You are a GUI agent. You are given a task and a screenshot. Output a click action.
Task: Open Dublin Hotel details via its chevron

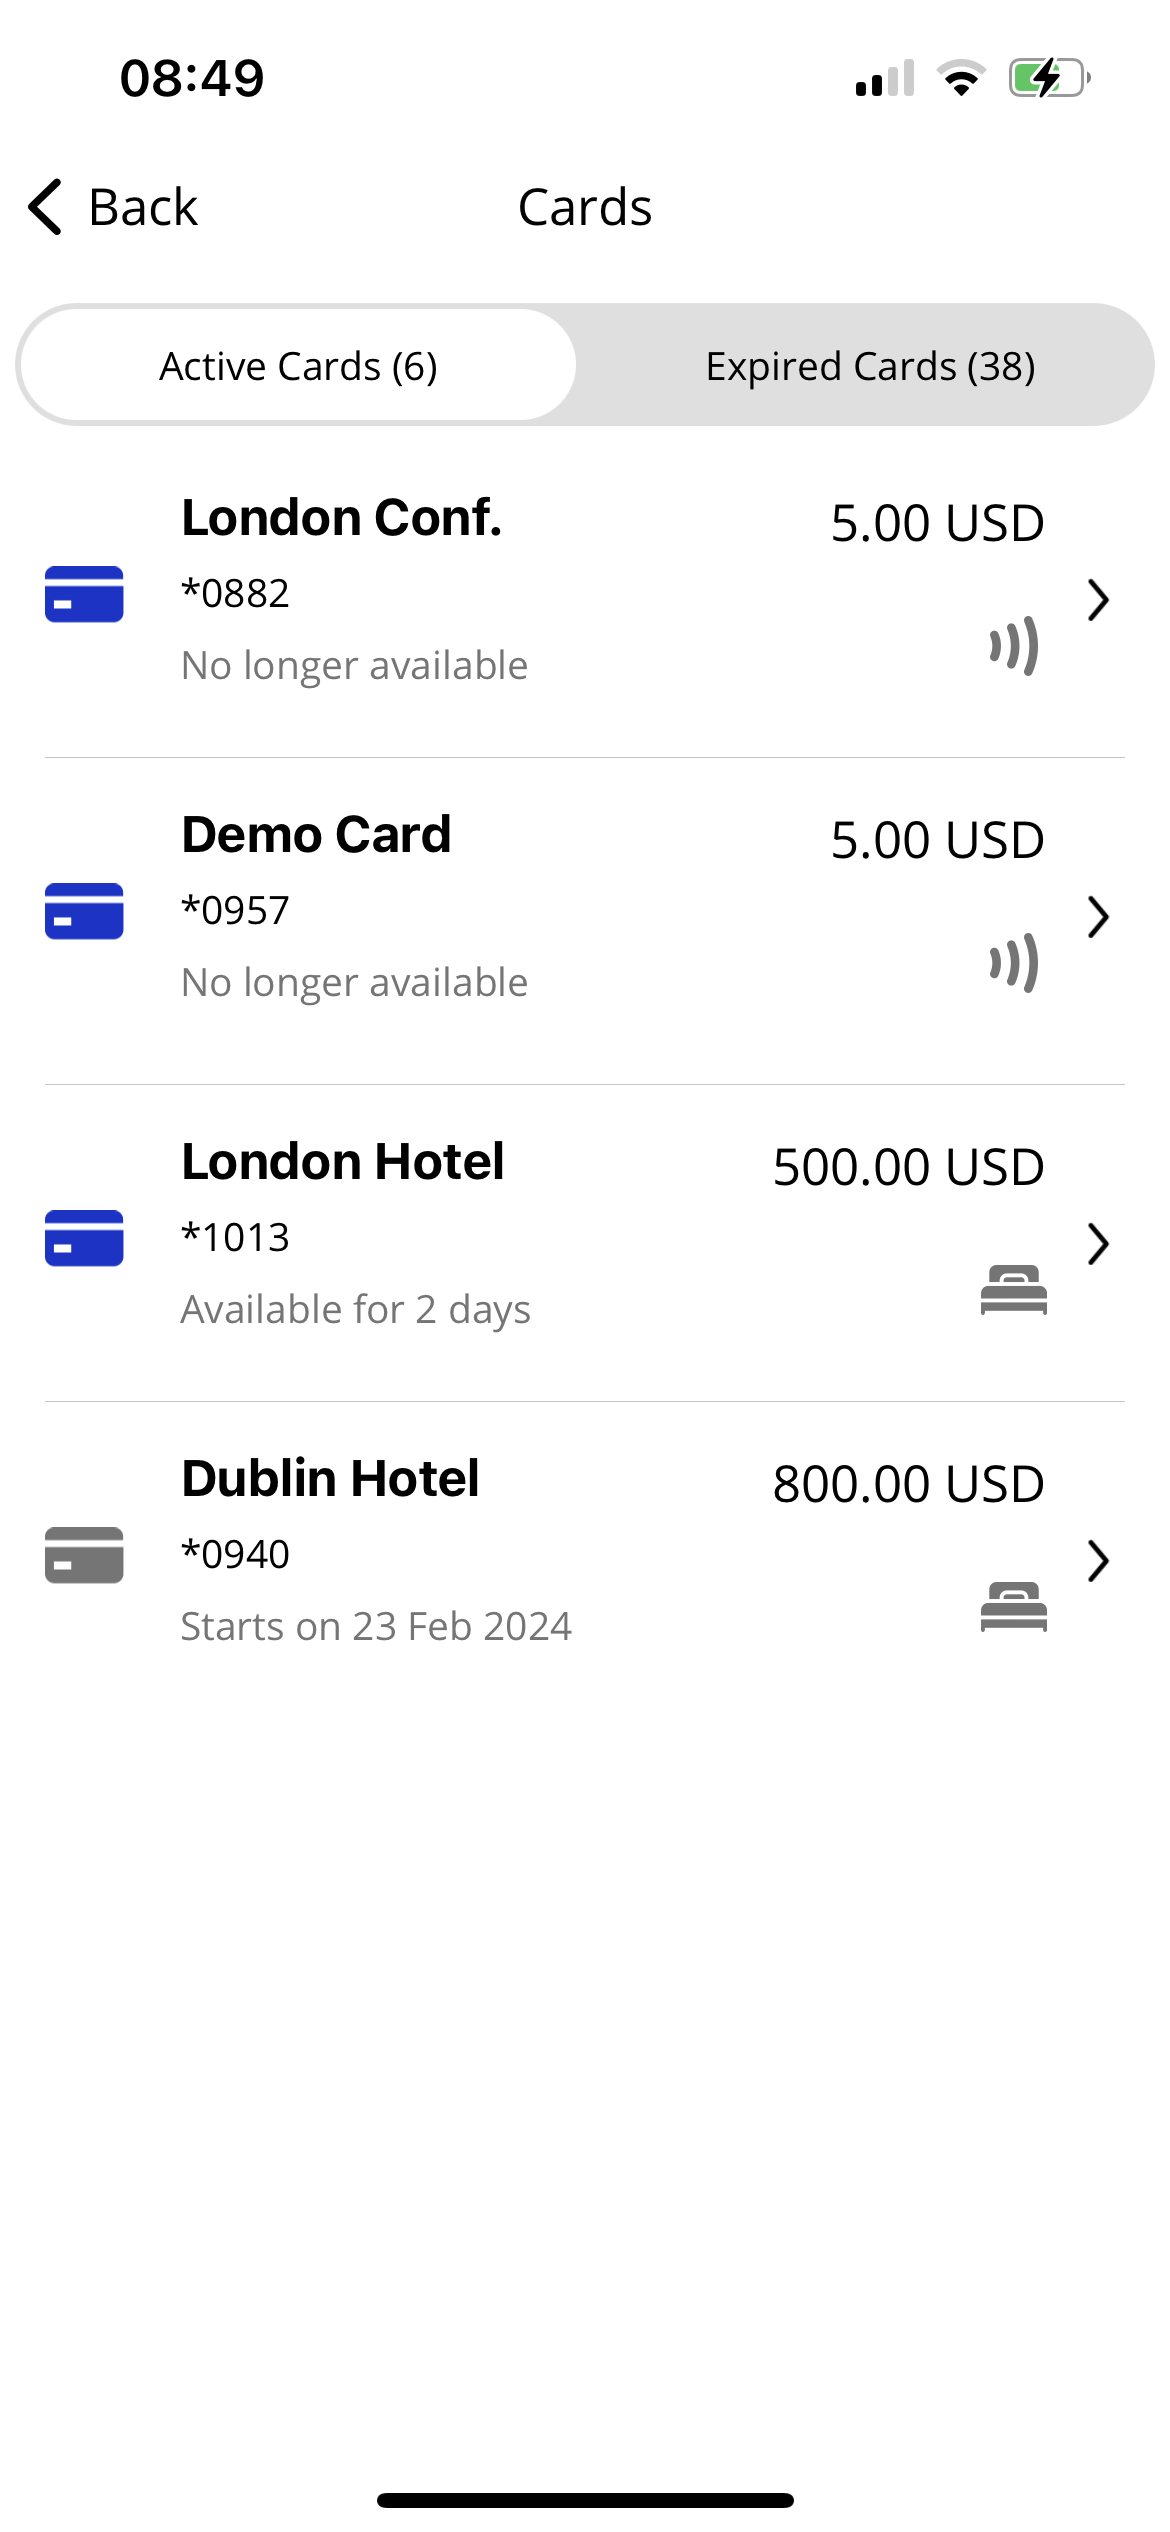tap(1098, 1561)
